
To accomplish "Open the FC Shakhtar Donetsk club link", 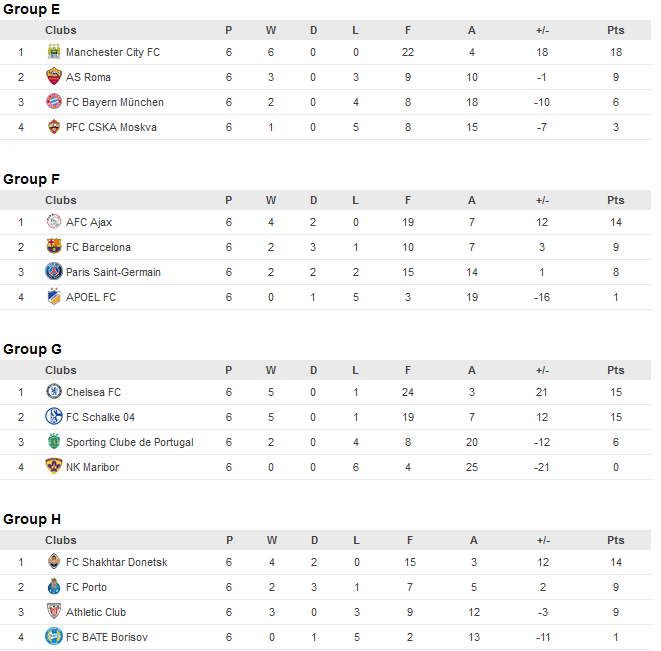I will (117, 562).
